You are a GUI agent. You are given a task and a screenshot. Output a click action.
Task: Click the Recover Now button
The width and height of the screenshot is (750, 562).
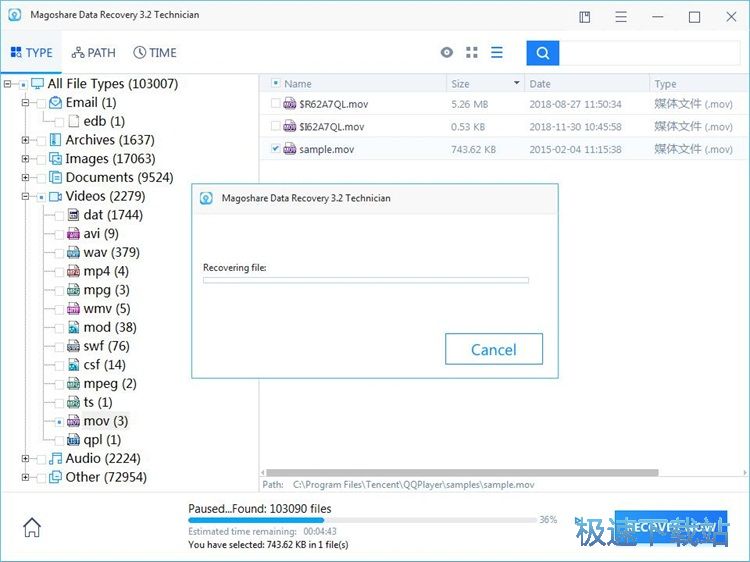coord(671,527)
